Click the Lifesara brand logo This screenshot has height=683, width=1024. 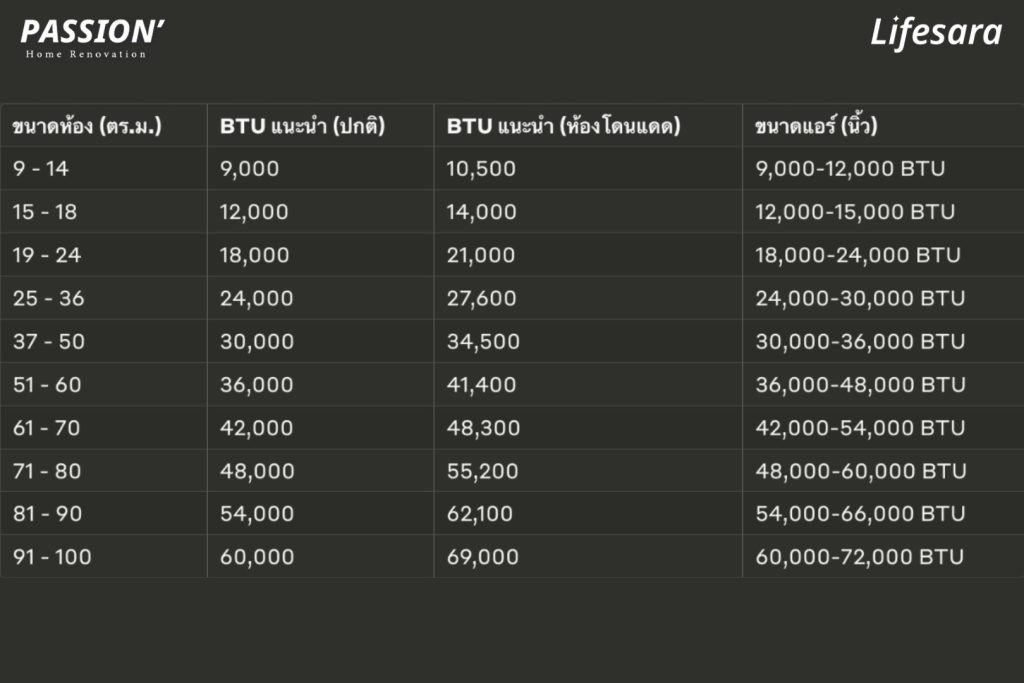pyautogui.click(x=935, y=33)
